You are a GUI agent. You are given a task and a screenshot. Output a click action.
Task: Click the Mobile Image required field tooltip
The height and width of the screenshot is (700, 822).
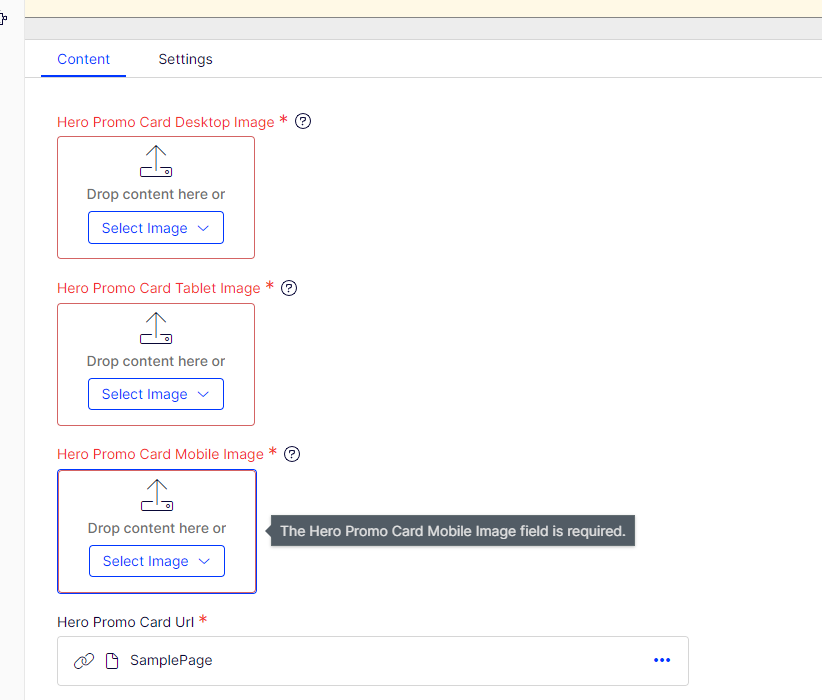pos(453,531)
